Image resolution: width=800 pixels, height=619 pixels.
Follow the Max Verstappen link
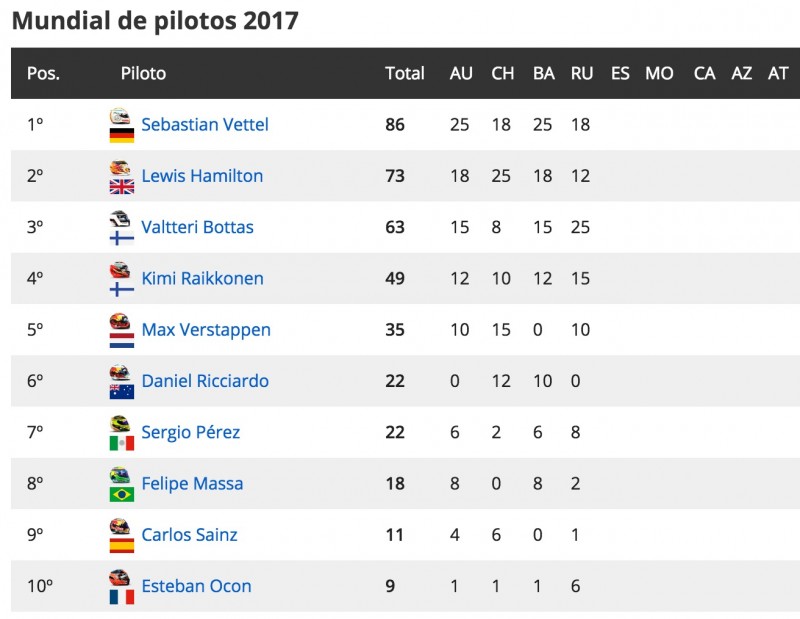click(x=206, y=330)
